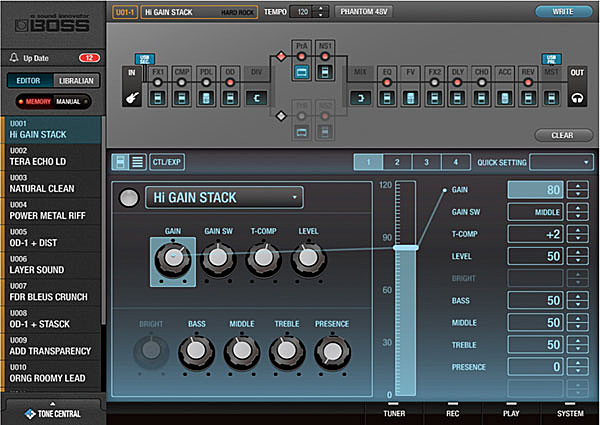Open the GAIN SW Middle value selector
Screen dimensions: 600x425
[535, 211]
